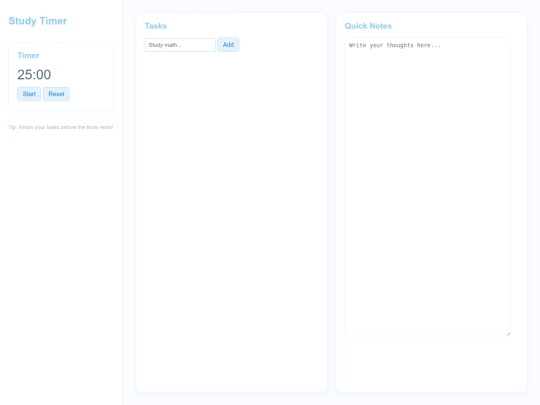Click the Tasks panel heading
Screen dimensions: 540x405
(x=156, y=26)
